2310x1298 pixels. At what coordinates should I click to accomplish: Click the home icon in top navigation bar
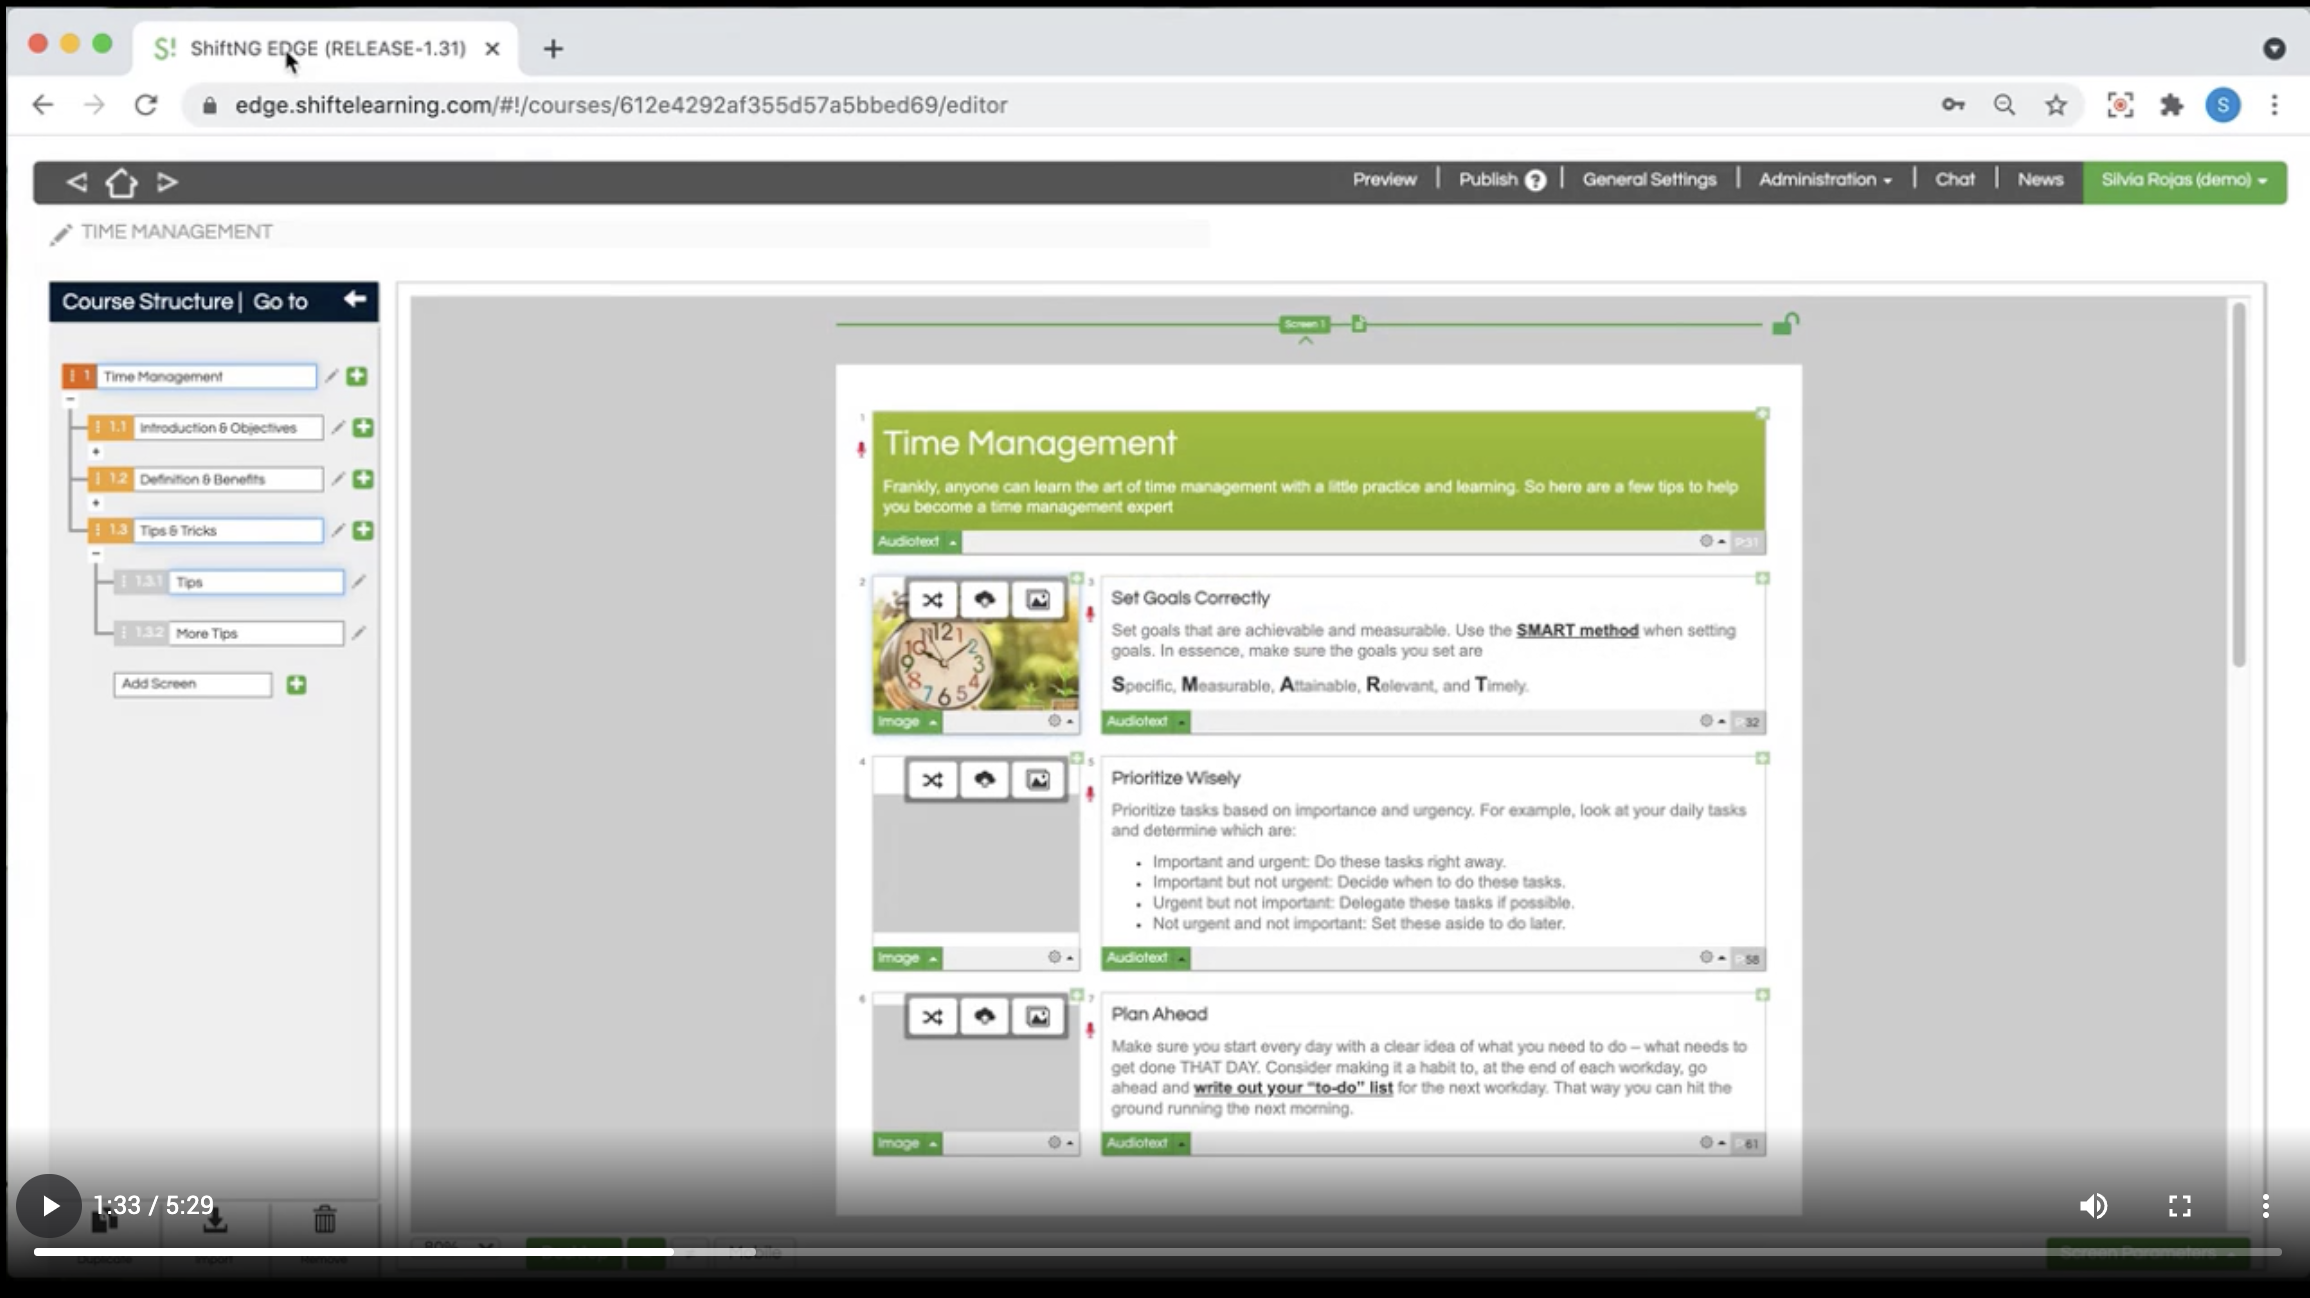[121, 182]
